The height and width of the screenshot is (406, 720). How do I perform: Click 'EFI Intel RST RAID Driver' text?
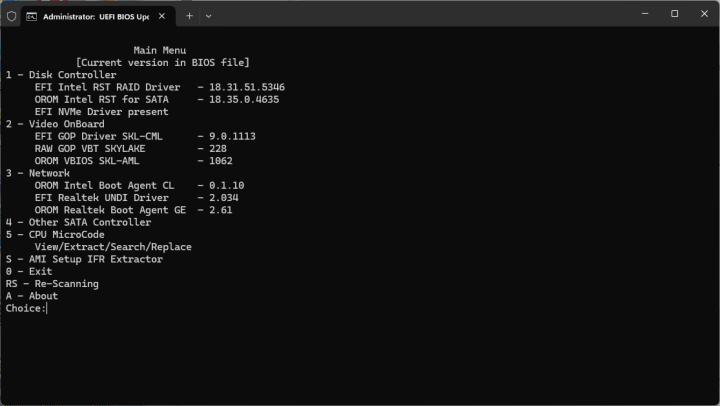pos(107,87)
